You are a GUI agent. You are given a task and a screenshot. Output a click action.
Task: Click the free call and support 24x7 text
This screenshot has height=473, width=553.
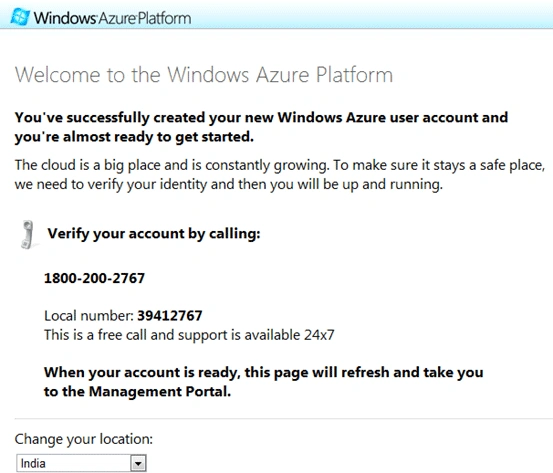coord(189,335)
